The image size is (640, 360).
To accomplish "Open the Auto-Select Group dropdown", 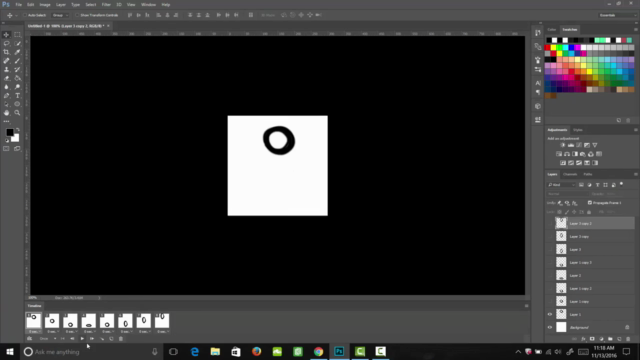I will pyautogui.click(x=60, y=15).
